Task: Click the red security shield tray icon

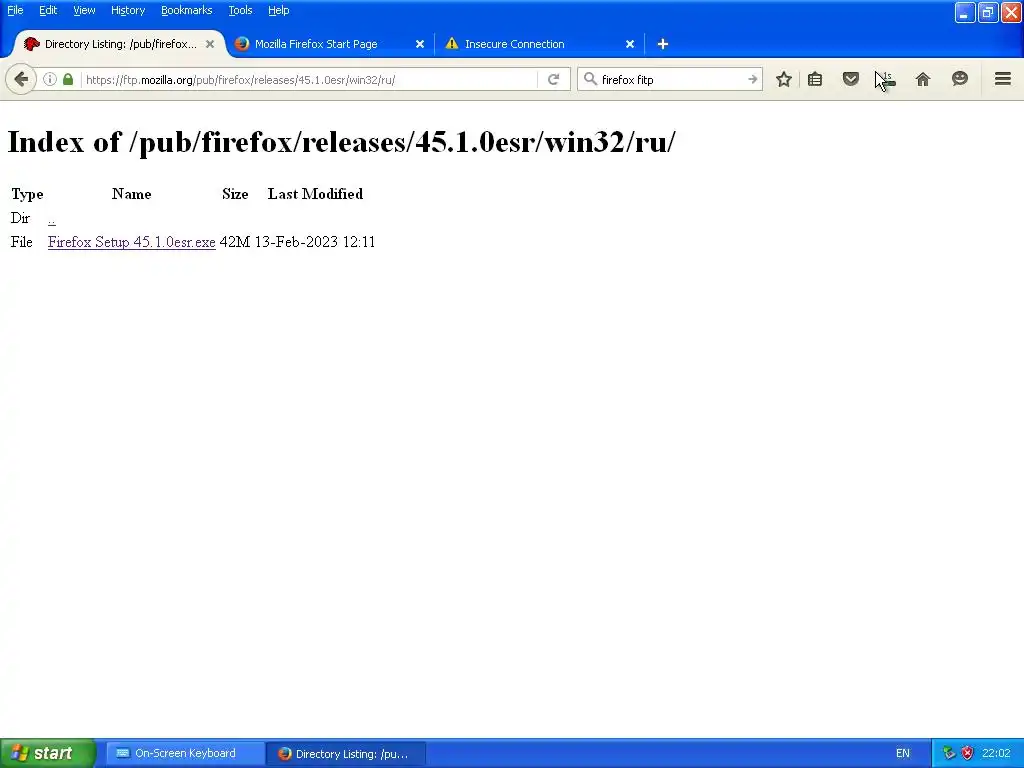Action: (x=967, y=753)
